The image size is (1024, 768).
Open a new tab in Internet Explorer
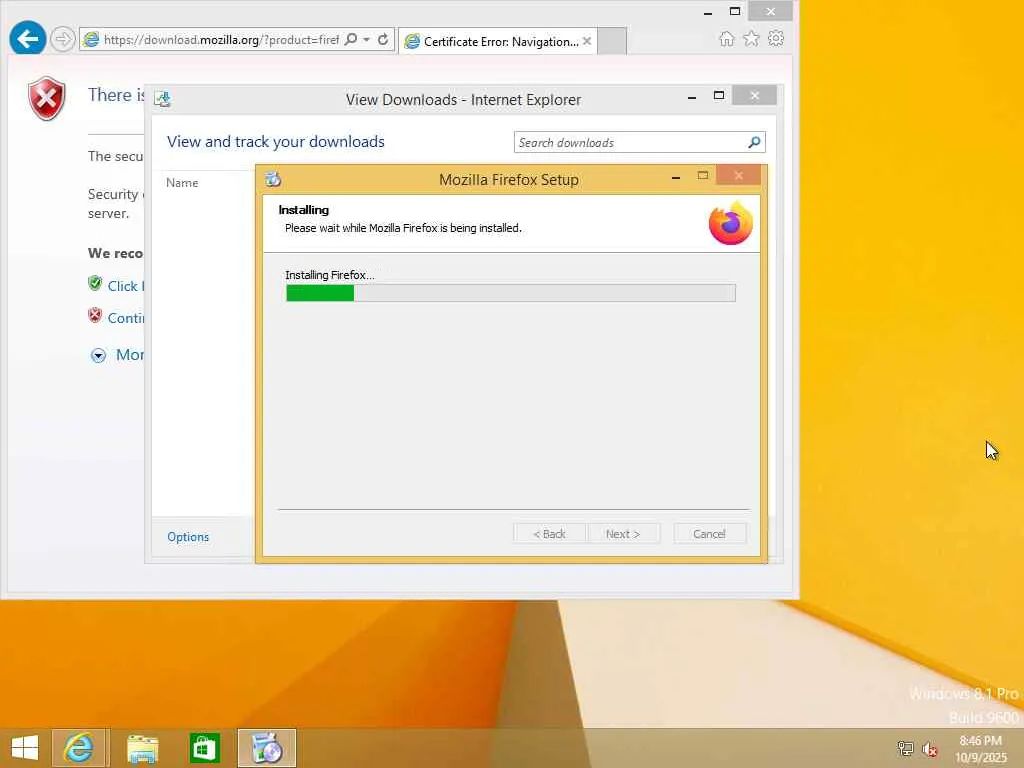pyautogui.click(x=612, y=41)
